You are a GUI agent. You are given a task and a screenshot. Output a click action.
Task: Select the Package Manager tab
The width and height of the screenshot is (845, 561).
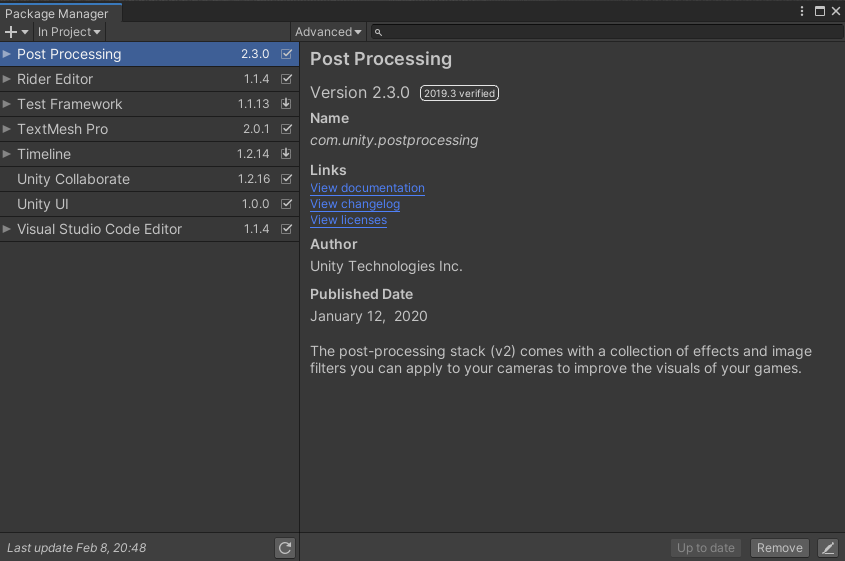(57, 13)
